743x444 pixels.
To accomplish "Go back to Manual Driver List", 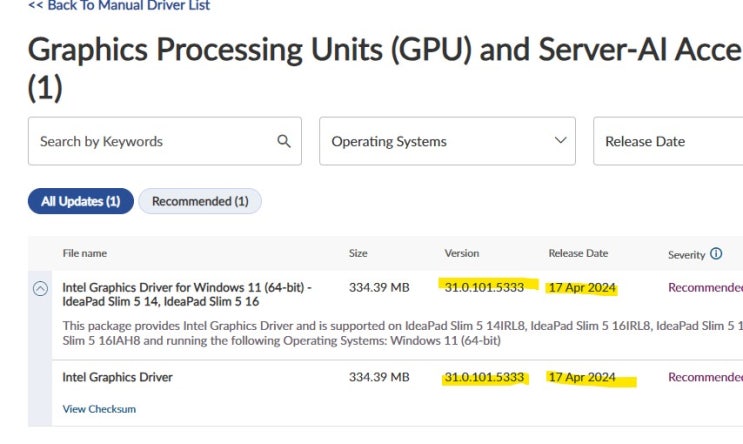I will [119, 6].
